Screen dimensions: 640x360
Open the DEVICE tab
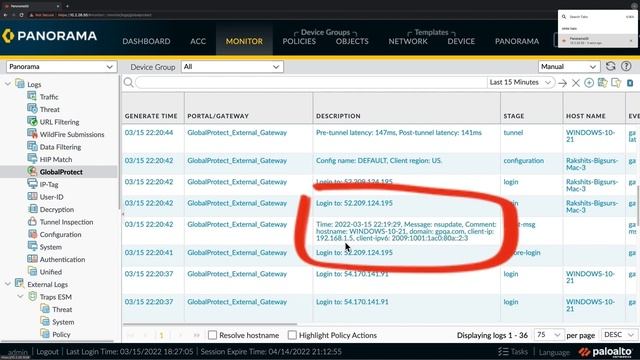click(x=461, y=41)
